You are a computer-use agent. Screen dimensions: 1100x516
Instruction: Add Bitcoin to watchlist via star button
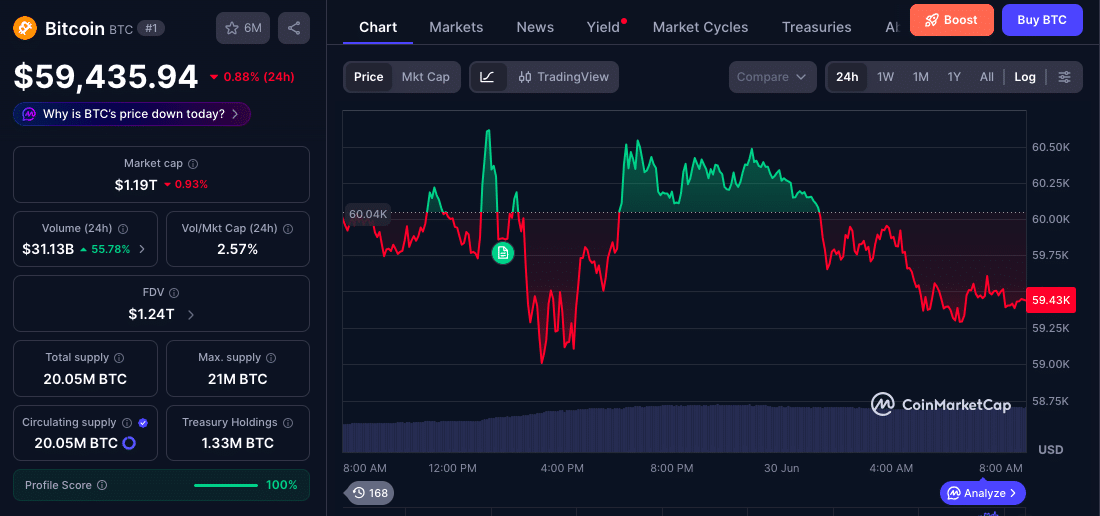(243, 28)
